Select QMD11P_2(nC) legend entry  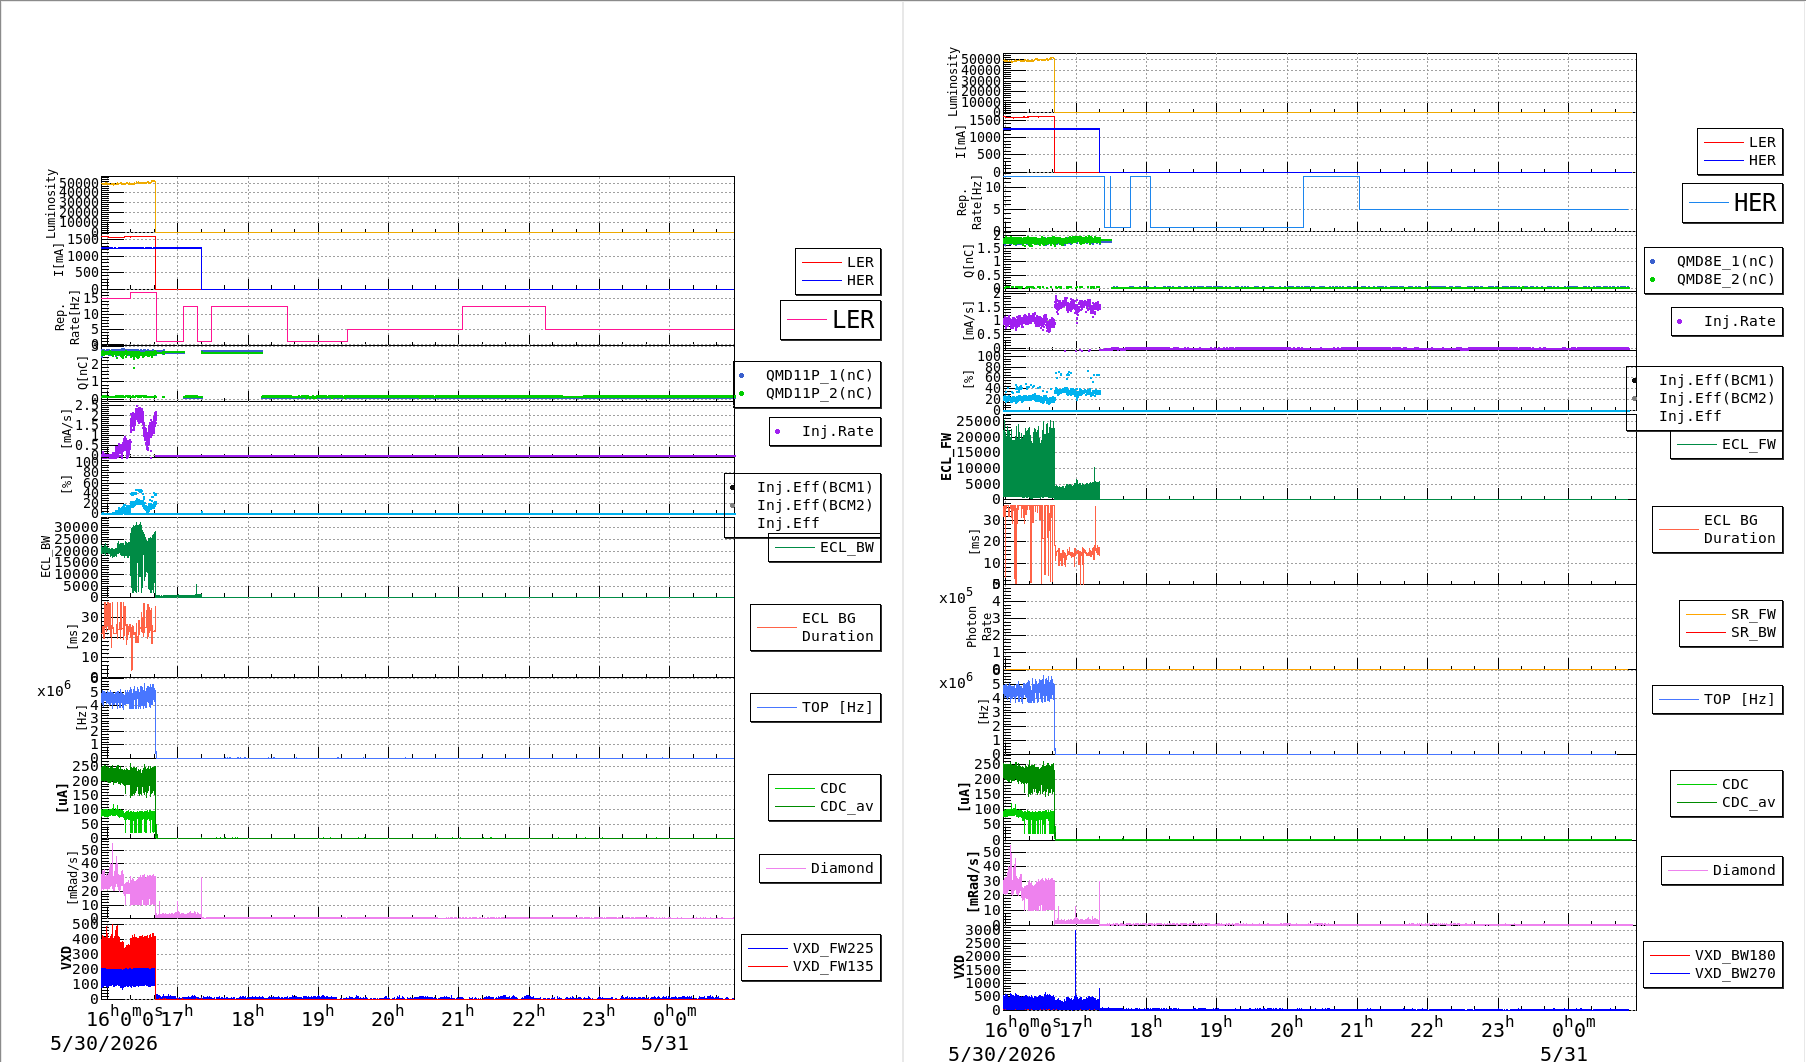pos(819,393)
